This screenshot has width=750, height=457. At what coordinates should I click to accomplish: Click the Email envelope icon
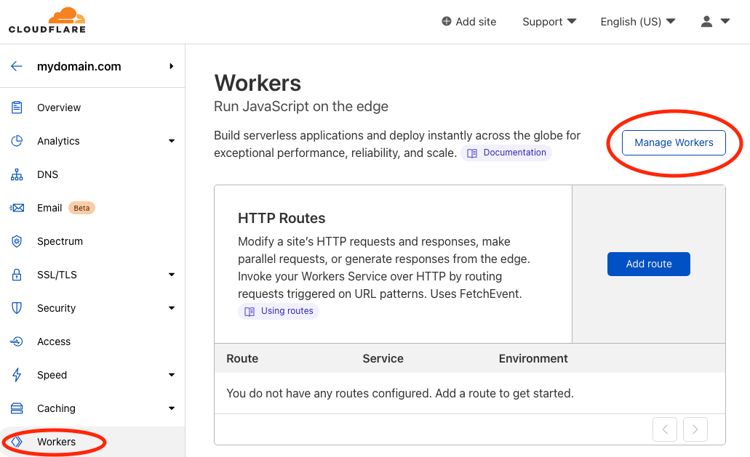coord(17,208)
